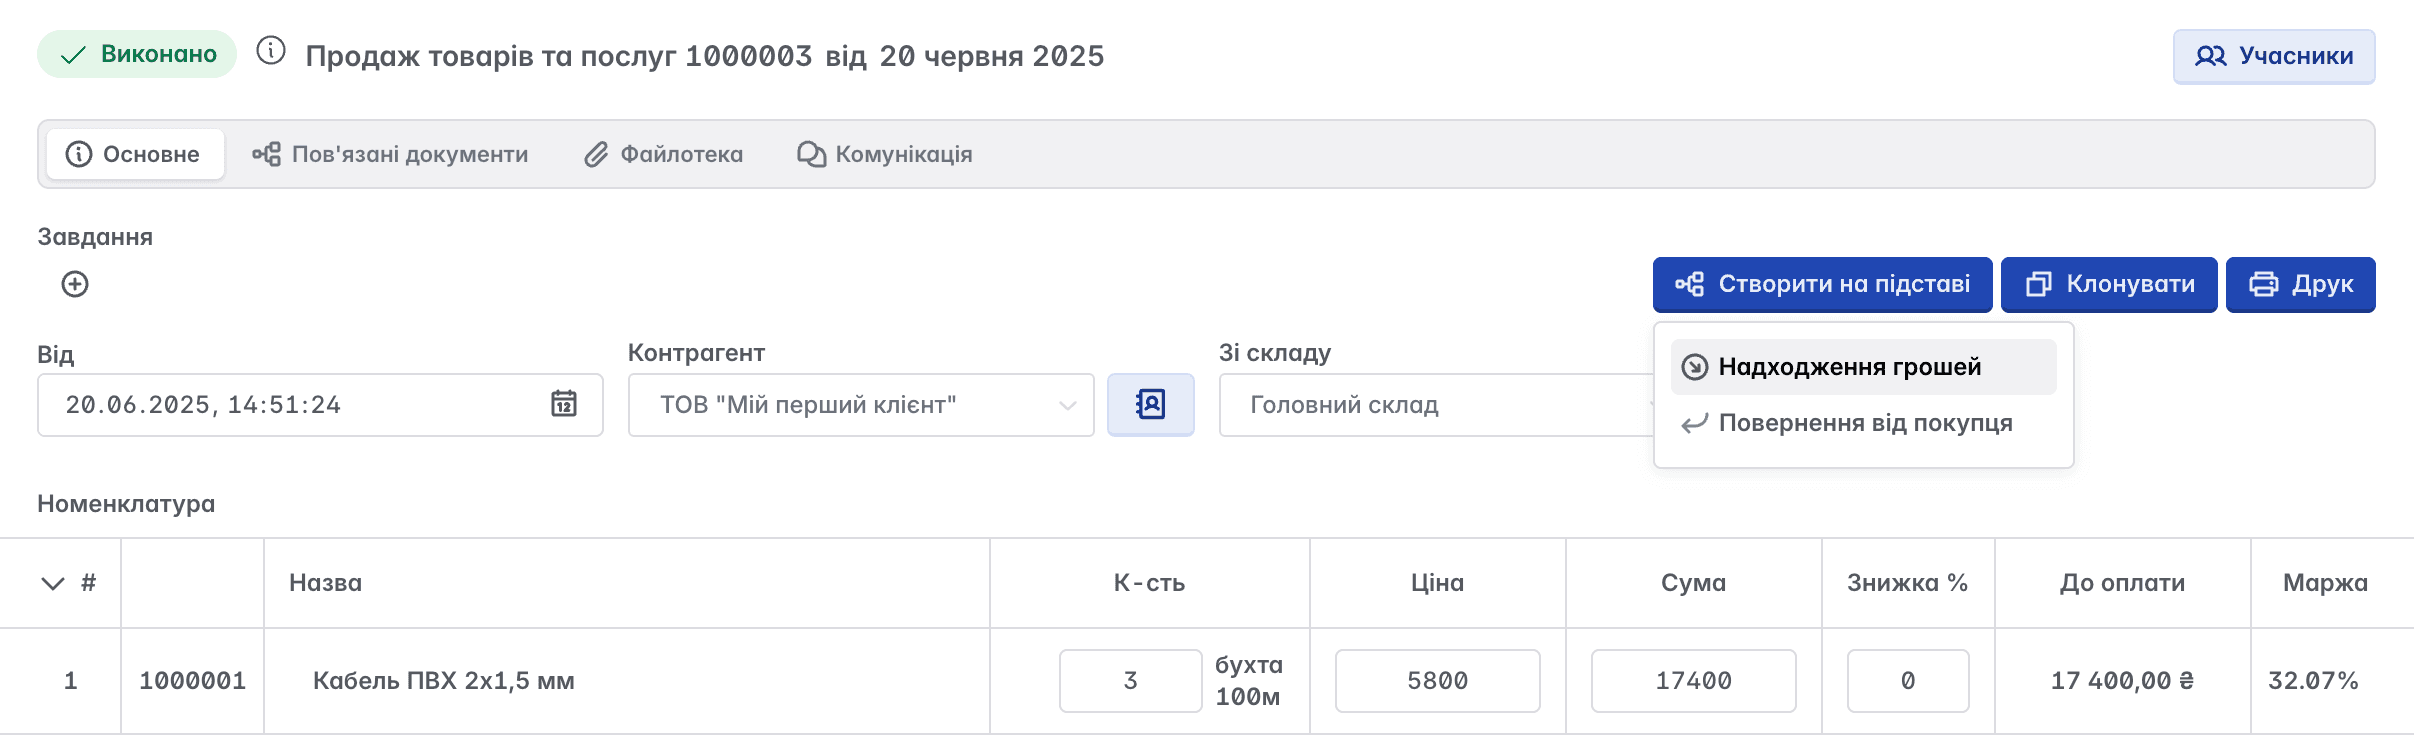The width and height of the screenshot is (2414, 756).
Task: Add a new task with plus icon
Action: tap(75, 284)
